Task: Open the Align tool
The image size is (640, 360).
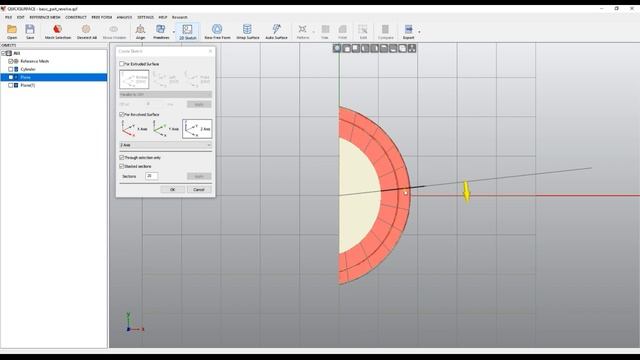Action: coord(140,32)
